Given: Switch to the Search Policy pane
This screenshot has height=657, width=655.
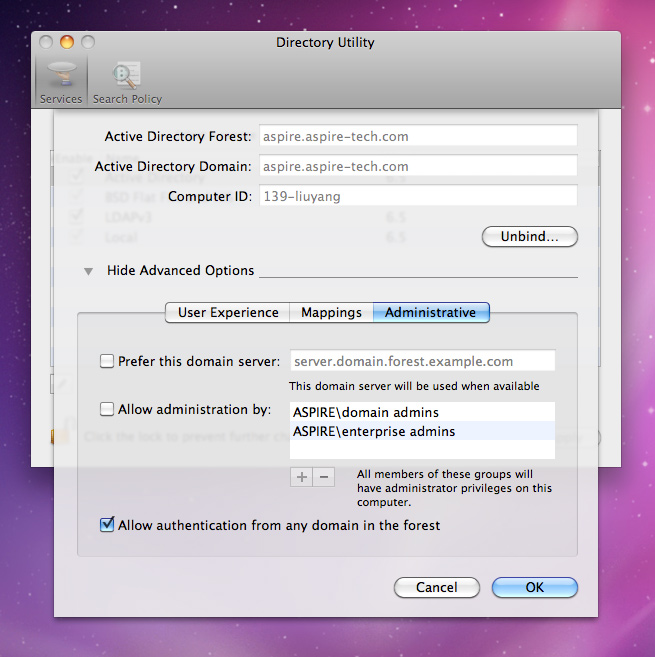Looking at the screenshot, I should point(127,81).
